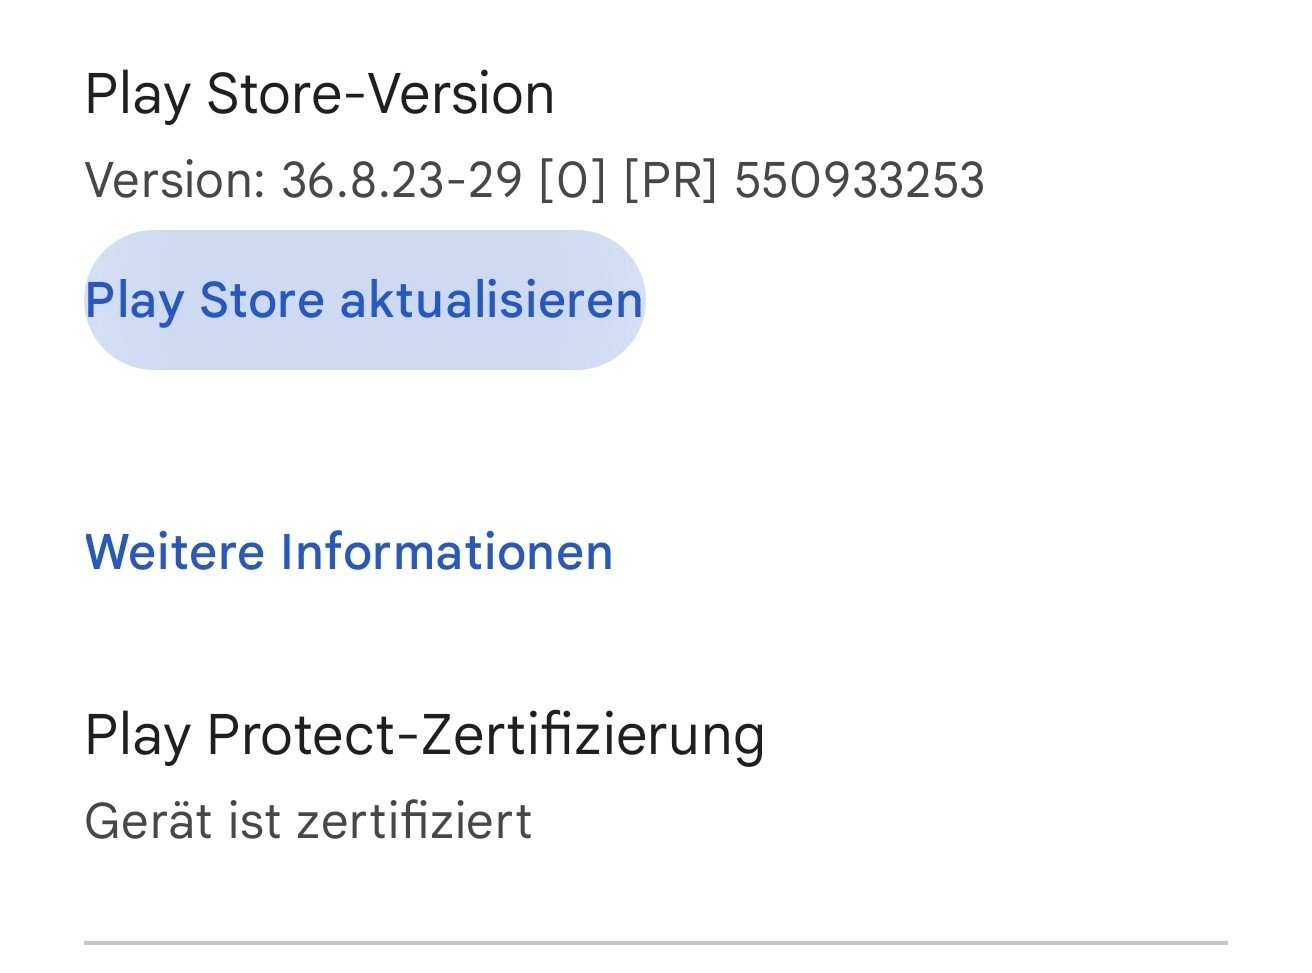Tap the [0] tag in version line
Screen dimensions: 1312x973
572,181
